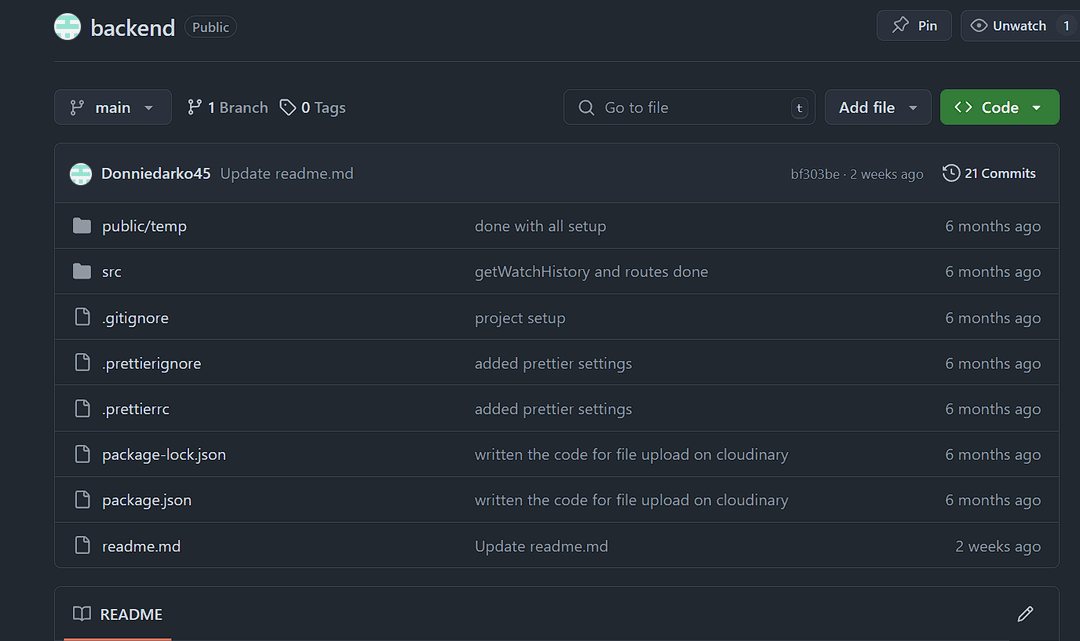Viewport: 1080px width, 641px height.
Task: Click Donniedarko45 commit author avatar
Action: pyautogui.click(x=81, y=174)
